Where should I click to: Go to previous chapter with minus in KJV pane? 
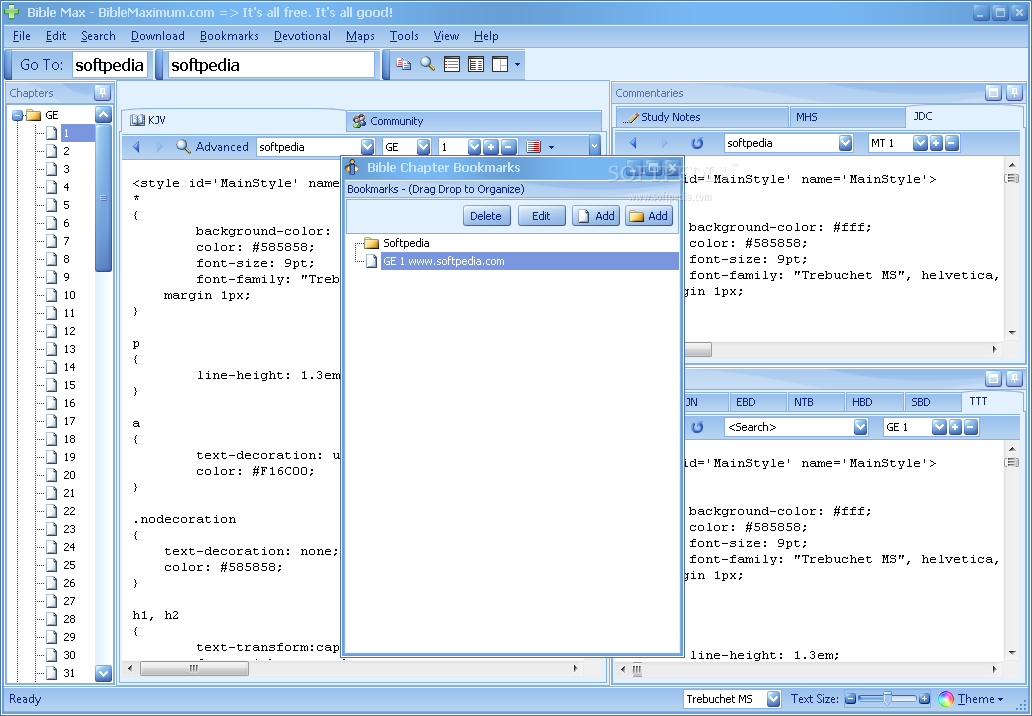click(x=509, y=147)
